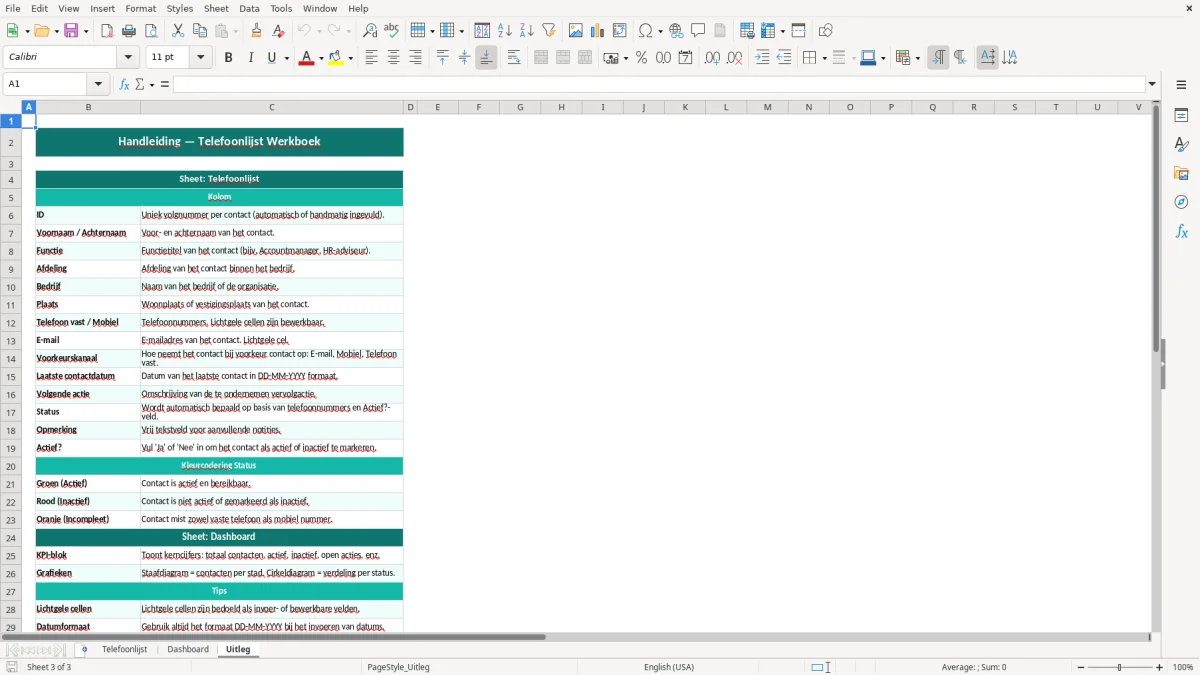This screenshot has height=675, width=1200.
Task: Click the Clone Formatting paintbrush icon
Action: tap(256, 31)
